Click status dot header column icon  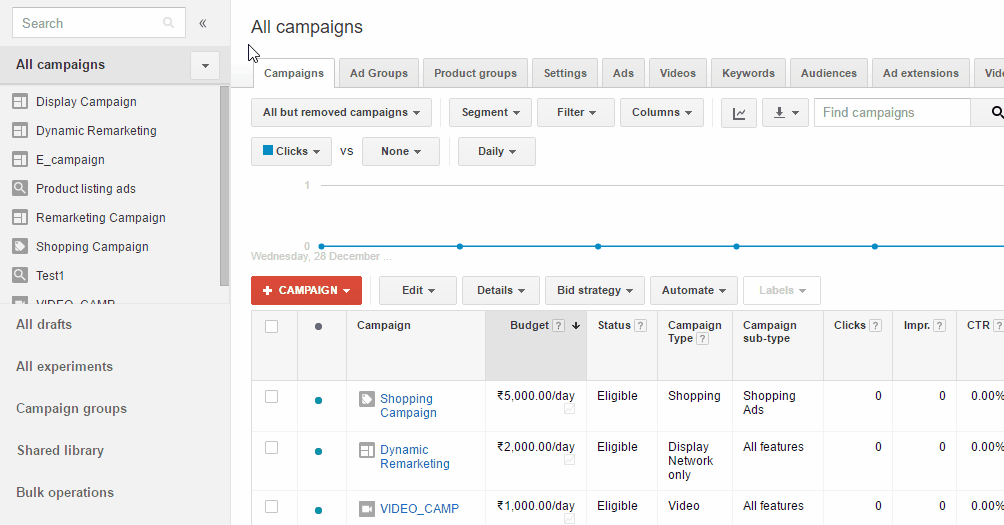point(318,327)
